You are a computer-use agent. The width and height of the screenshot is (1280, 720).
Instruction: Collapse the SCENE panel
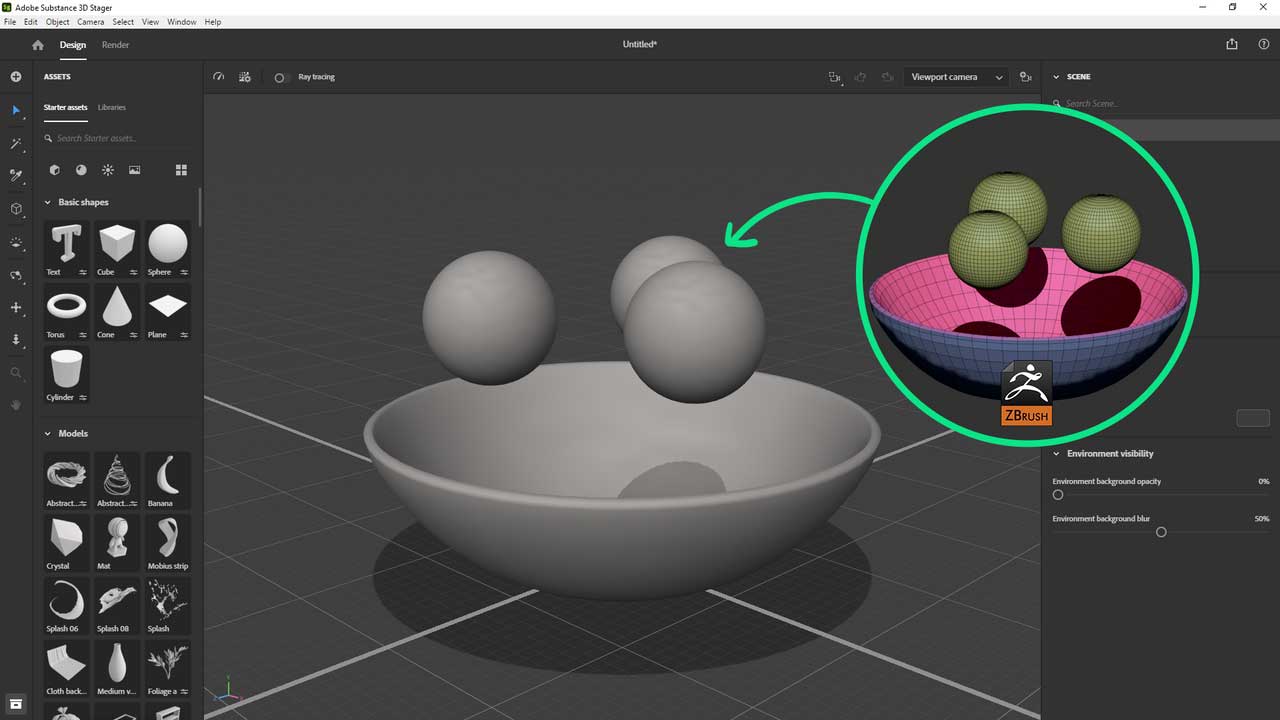point(1056,77)
